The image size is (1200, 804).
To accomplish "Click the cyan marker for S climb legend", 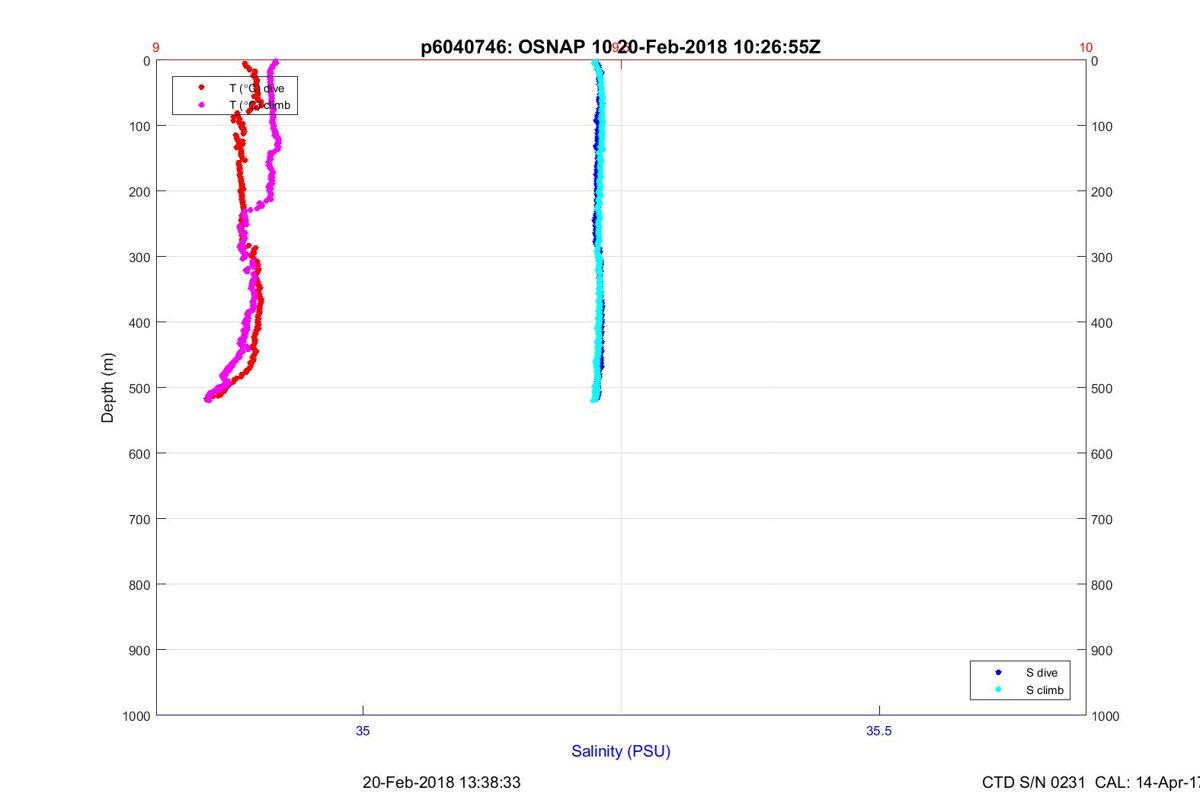I will pyautogui.click(x=999, y=691).
